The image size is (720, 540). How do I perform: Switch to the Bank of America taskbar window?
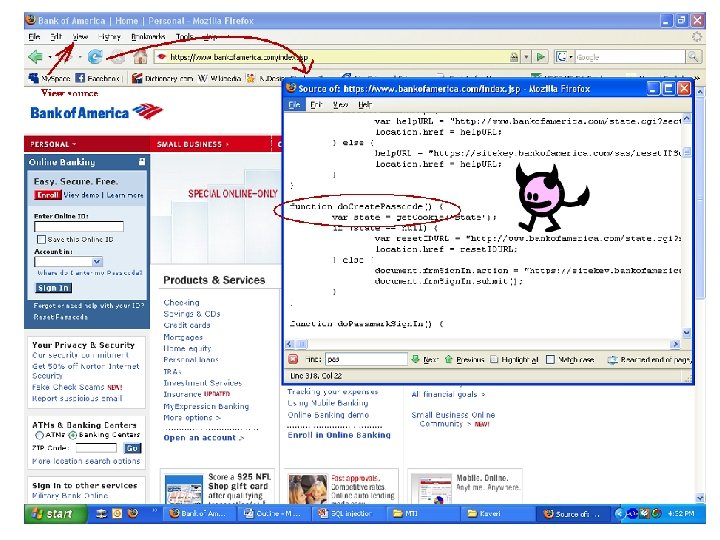pos(198,514)
